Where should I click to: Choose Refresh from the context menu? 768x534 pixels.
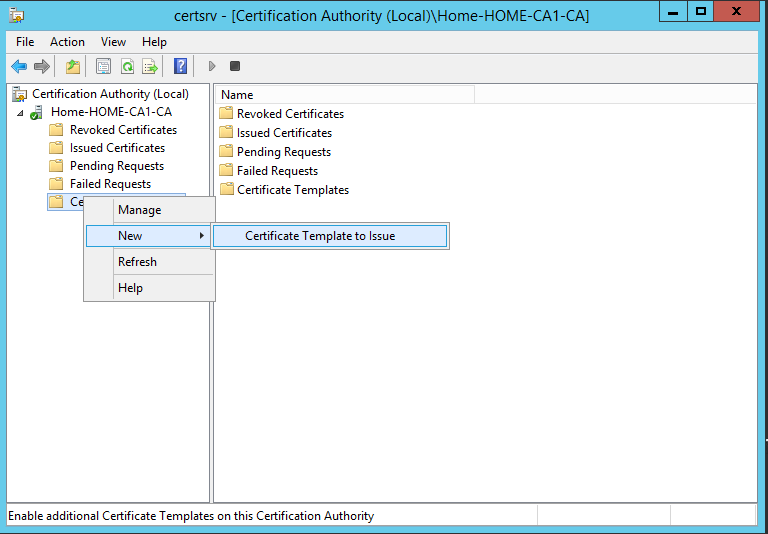tap(150, 262)
